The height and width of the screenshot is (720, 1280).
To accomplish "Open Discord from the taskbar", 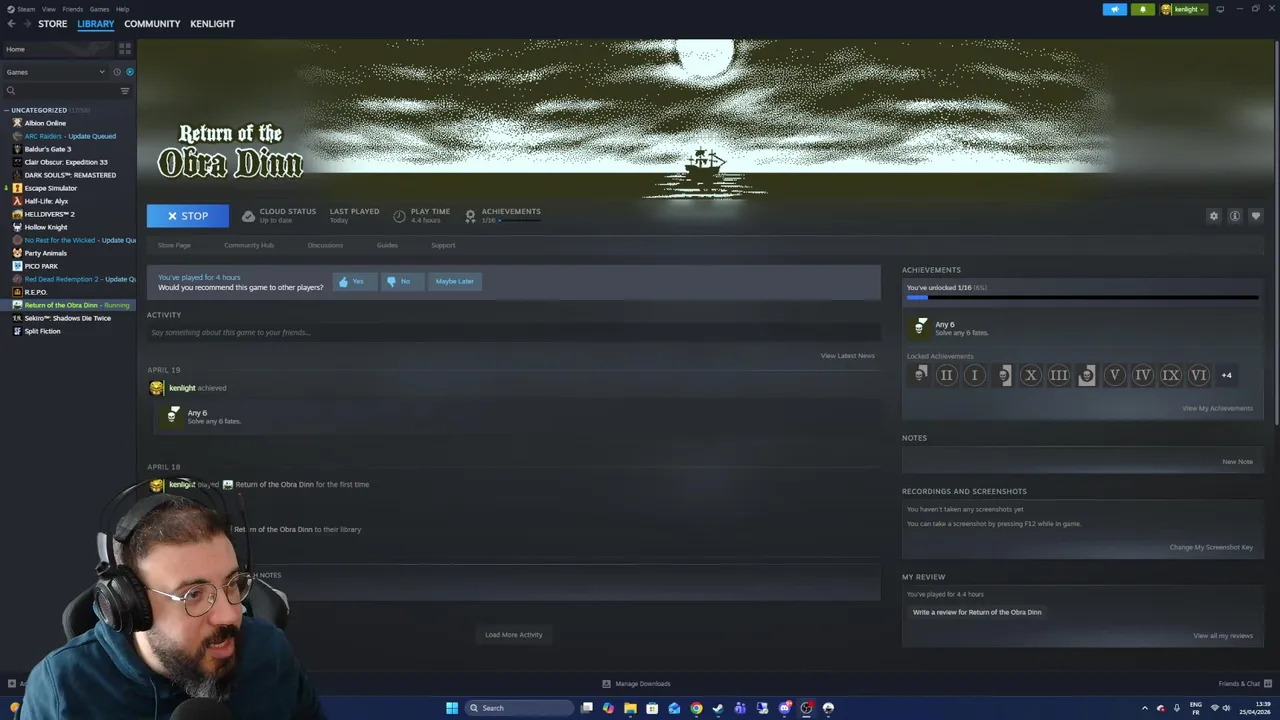I will (784, 708).
